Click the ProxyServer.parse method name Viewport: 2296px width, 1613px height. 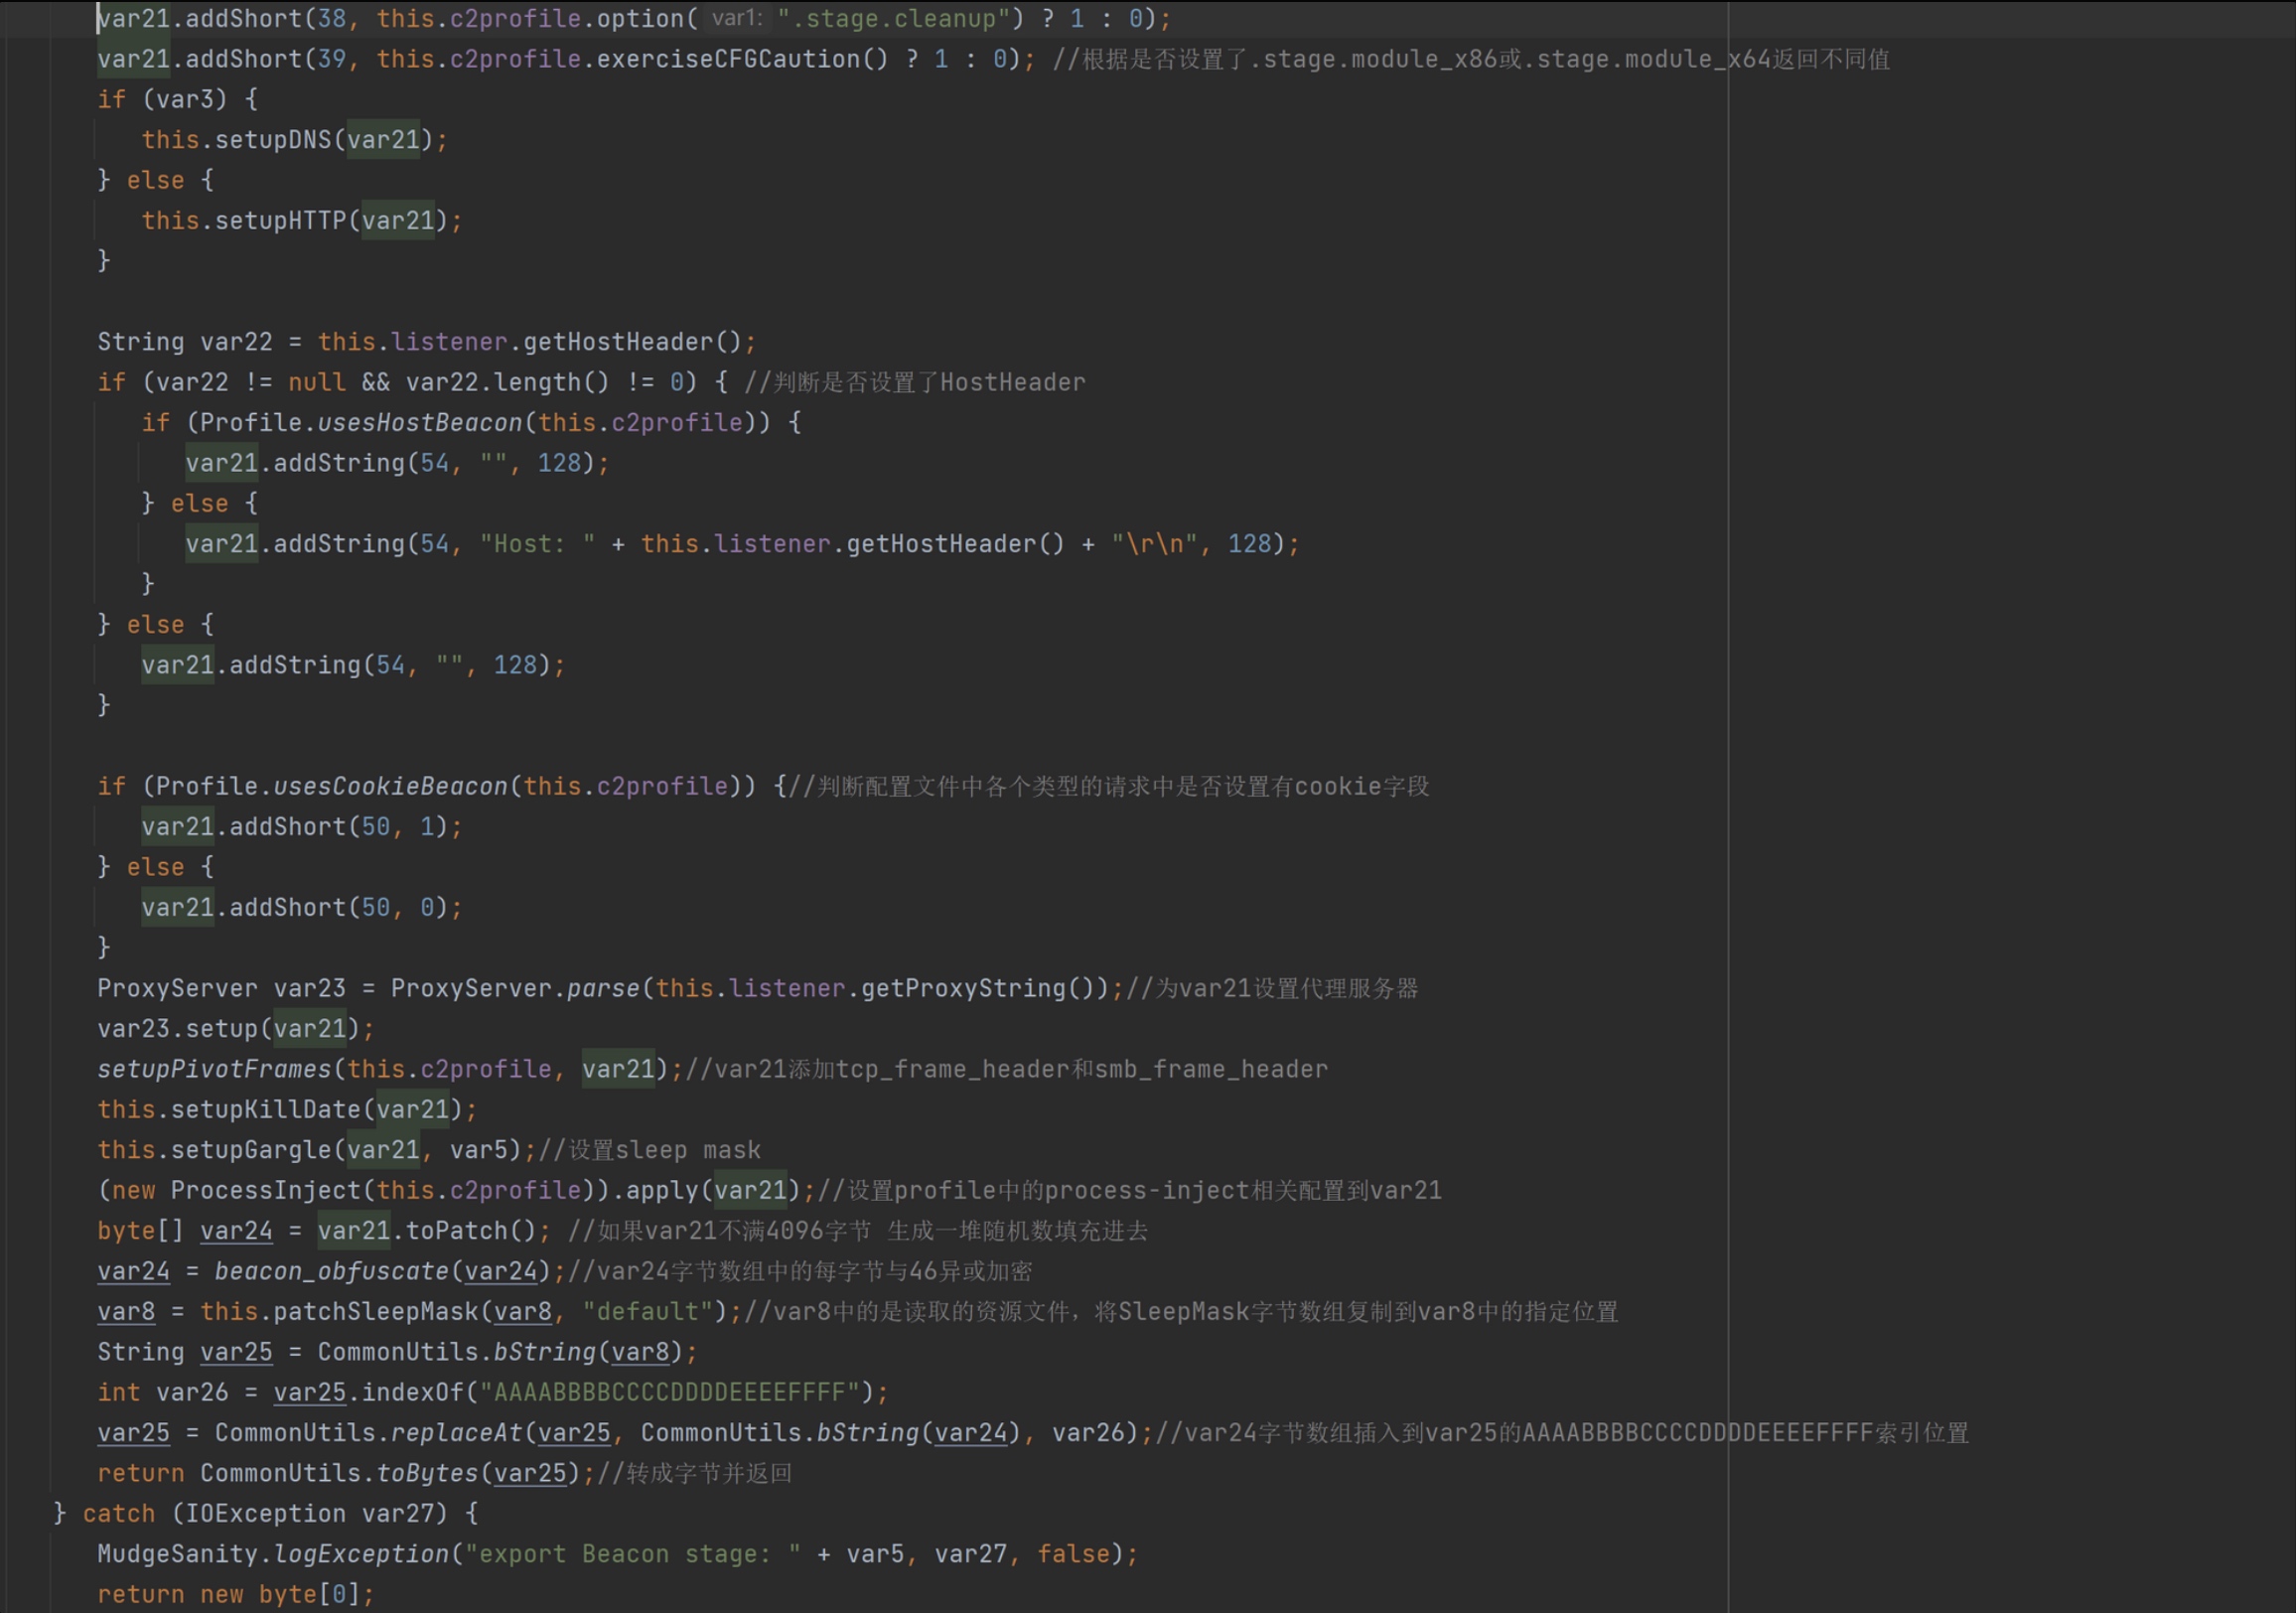pyautogui.click(x=603, y=989)
